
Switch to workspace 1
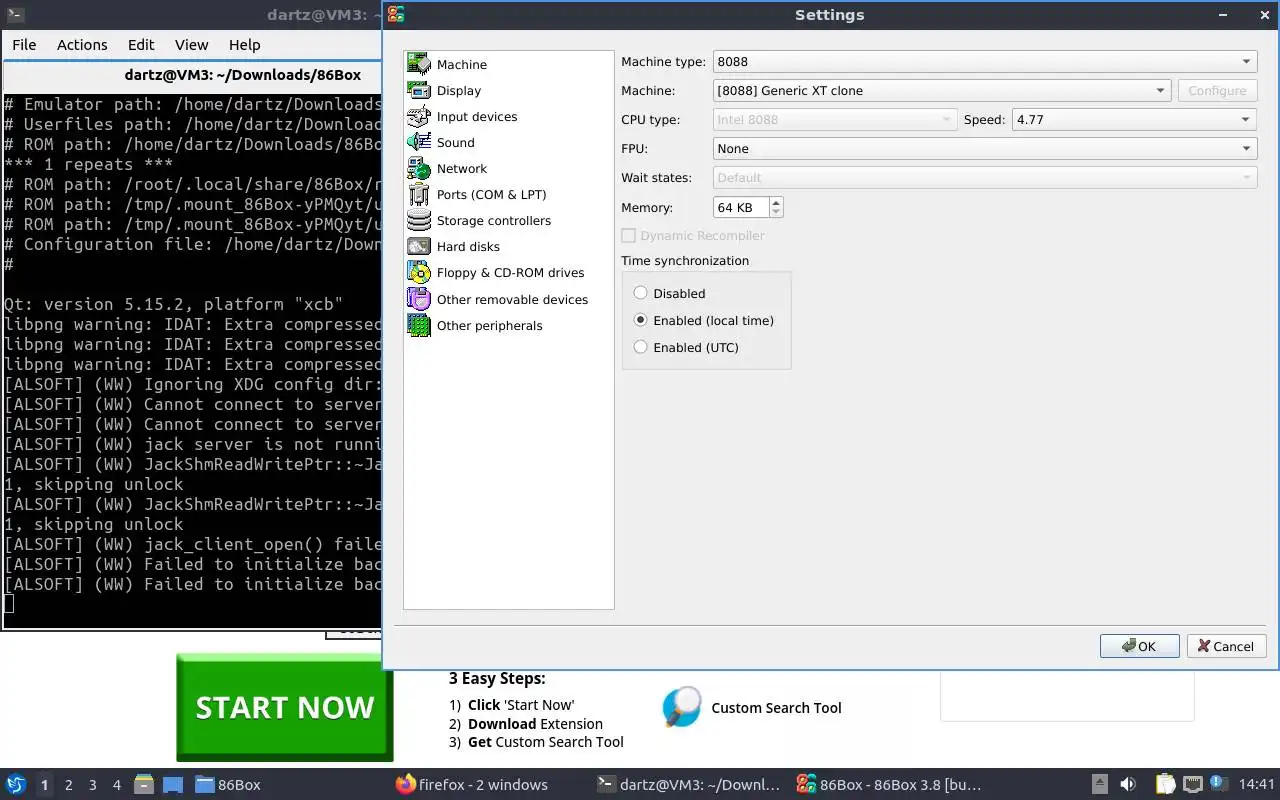(x=44, y=785)
